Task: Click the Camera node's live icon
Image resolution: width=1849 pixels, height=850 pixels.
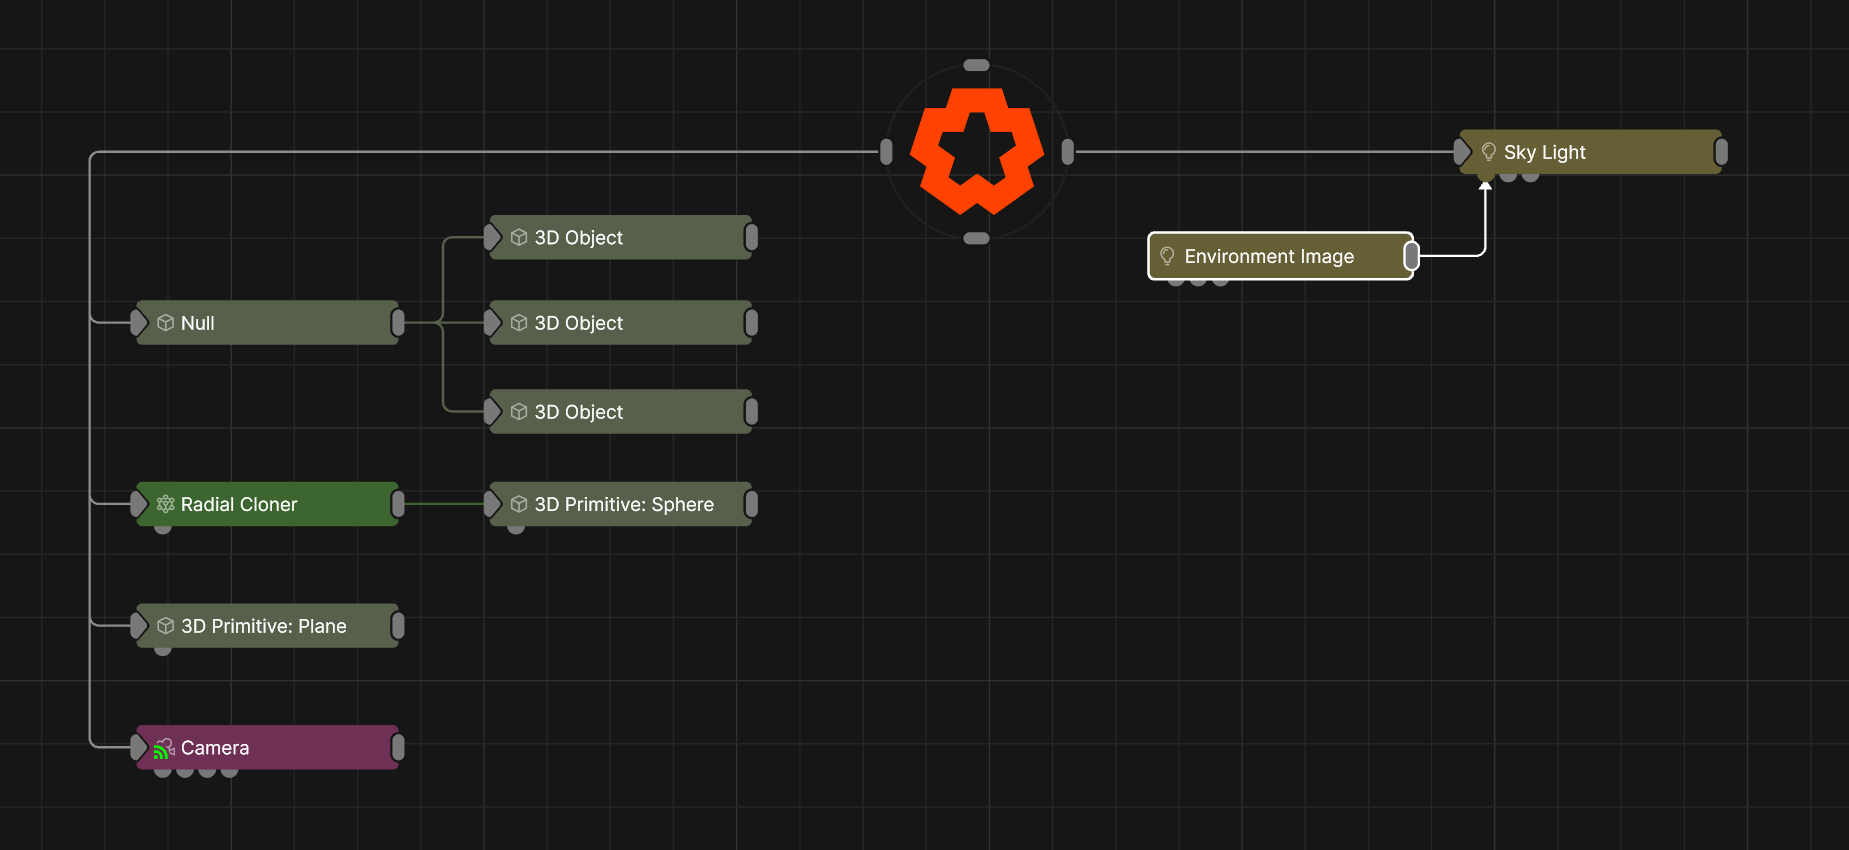Action: coord(164,749)
